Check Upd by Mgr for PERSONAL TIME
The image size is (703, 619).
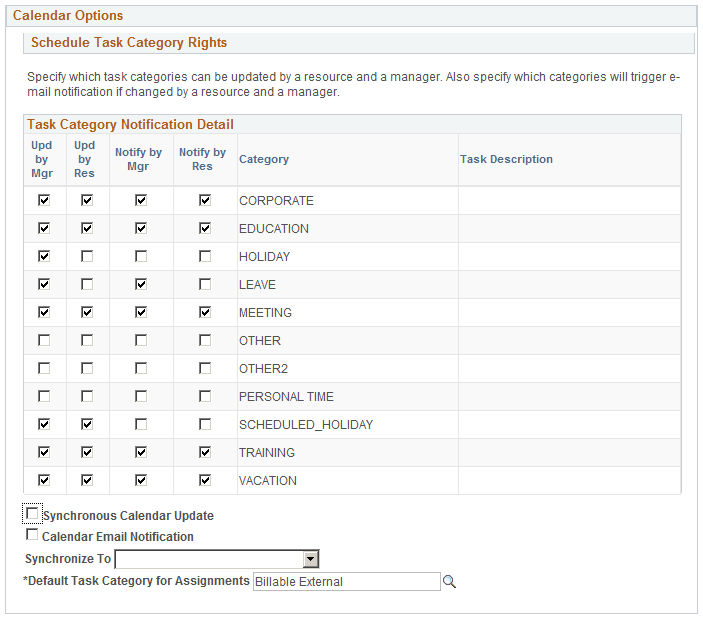click(x=44, y=396)
